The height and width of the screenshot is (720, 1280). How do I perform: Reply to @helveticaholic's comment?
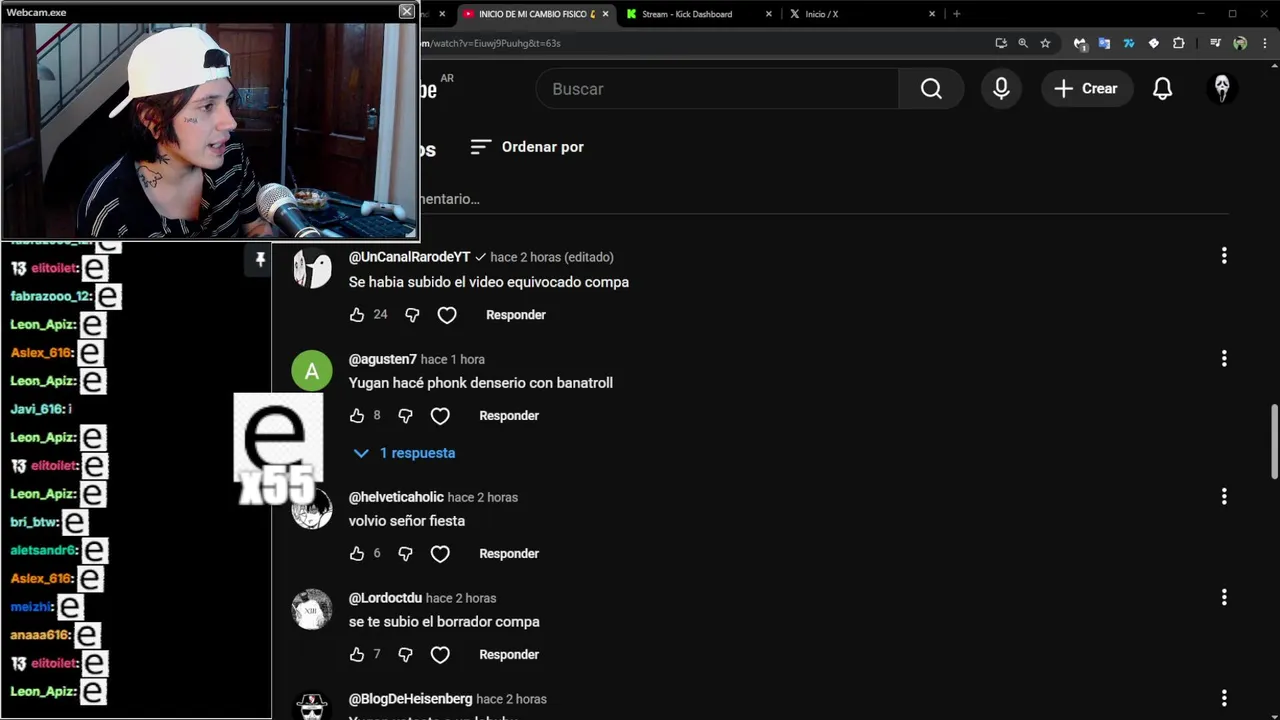509,554
